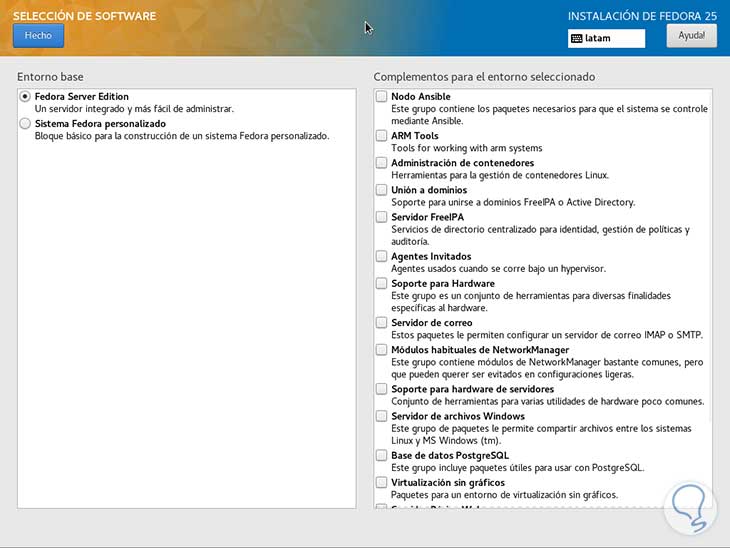
Task: Toggle the Agentes Invitados checkbox
Action: 381,256
